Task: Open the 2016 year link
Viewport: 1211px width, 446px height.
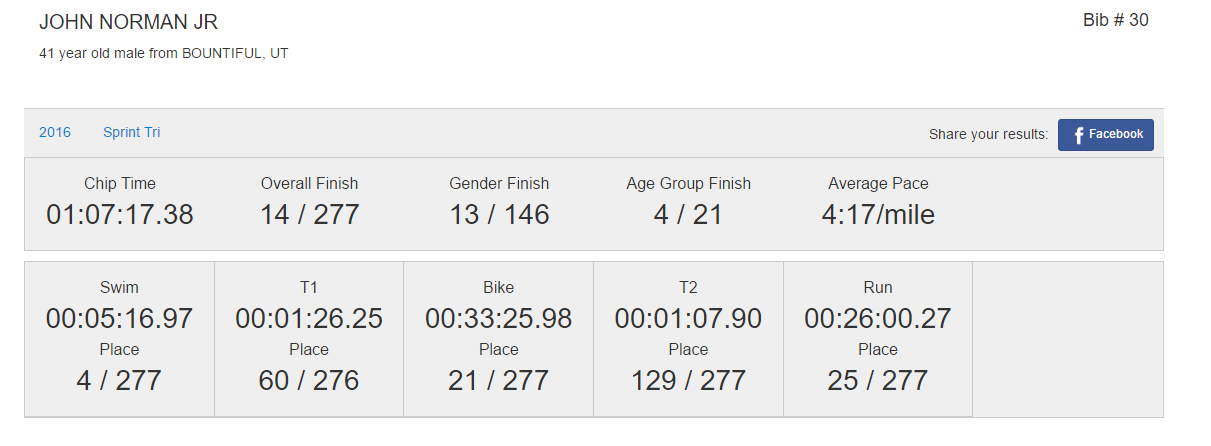Action: (x=55, y=132)
